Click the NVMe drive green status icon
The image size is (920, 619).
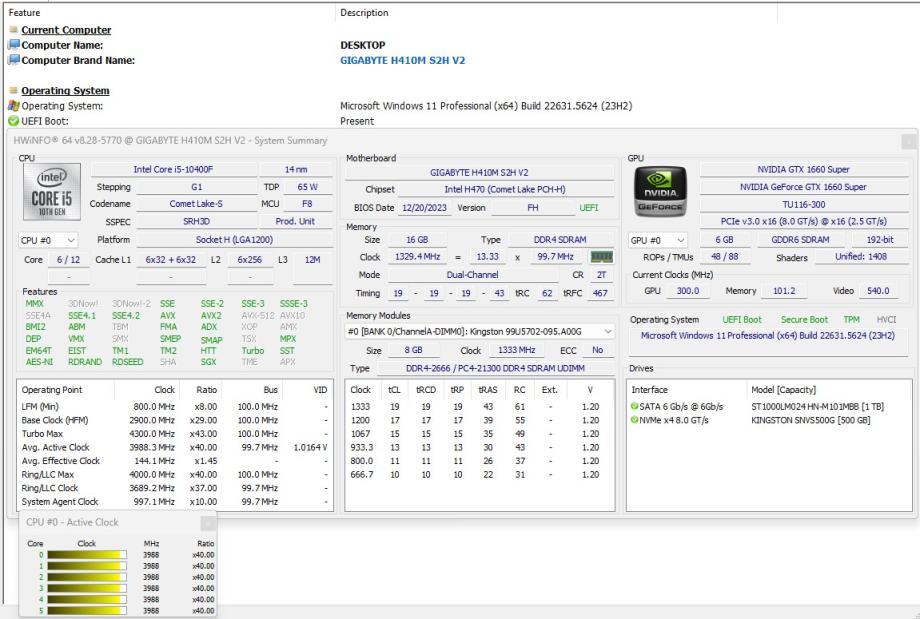point(635,420)
